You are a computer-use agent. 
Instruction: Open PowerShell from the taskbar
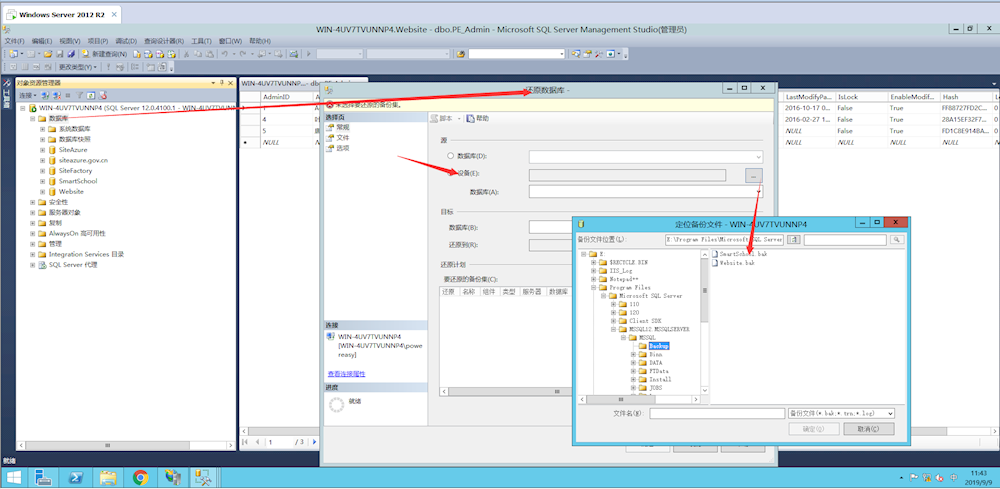[75, 478]
